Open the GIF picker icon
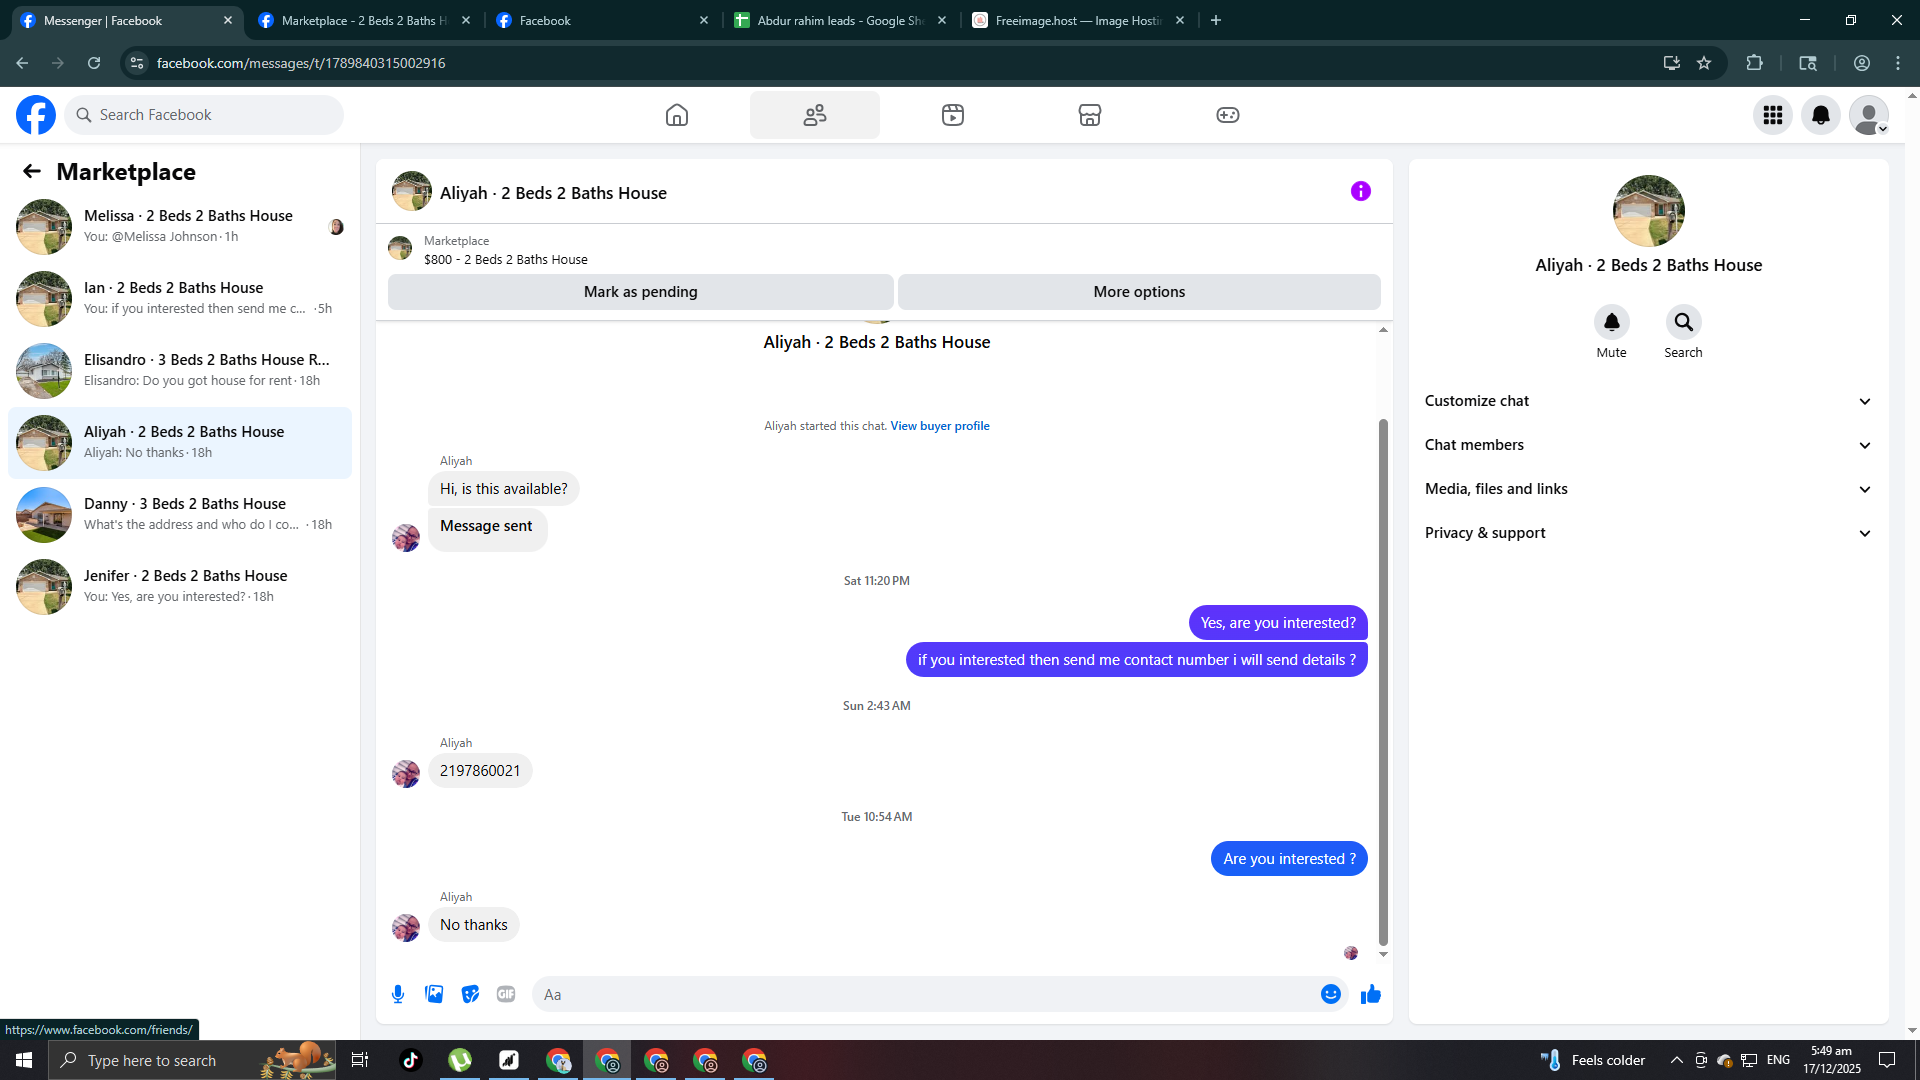Image resolution: width=1920 pixels, height=1080 pixels. point(506,994)
